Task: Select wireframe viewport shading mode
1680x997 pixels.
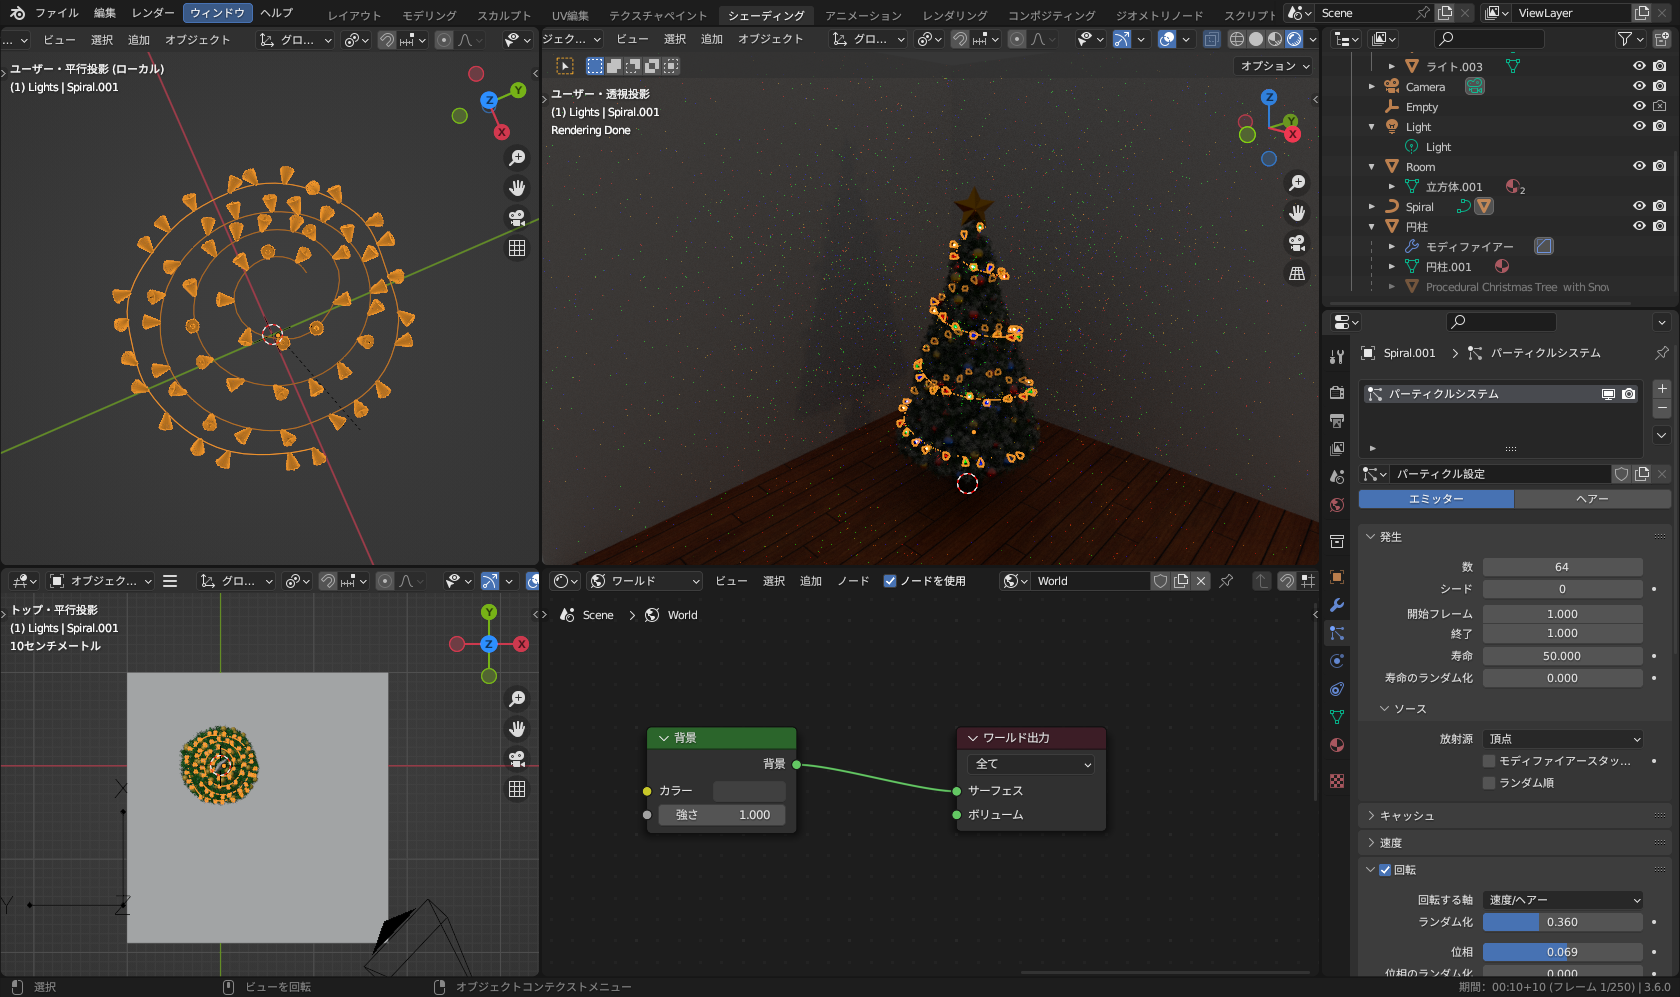Action: (x=1237, y=39)
